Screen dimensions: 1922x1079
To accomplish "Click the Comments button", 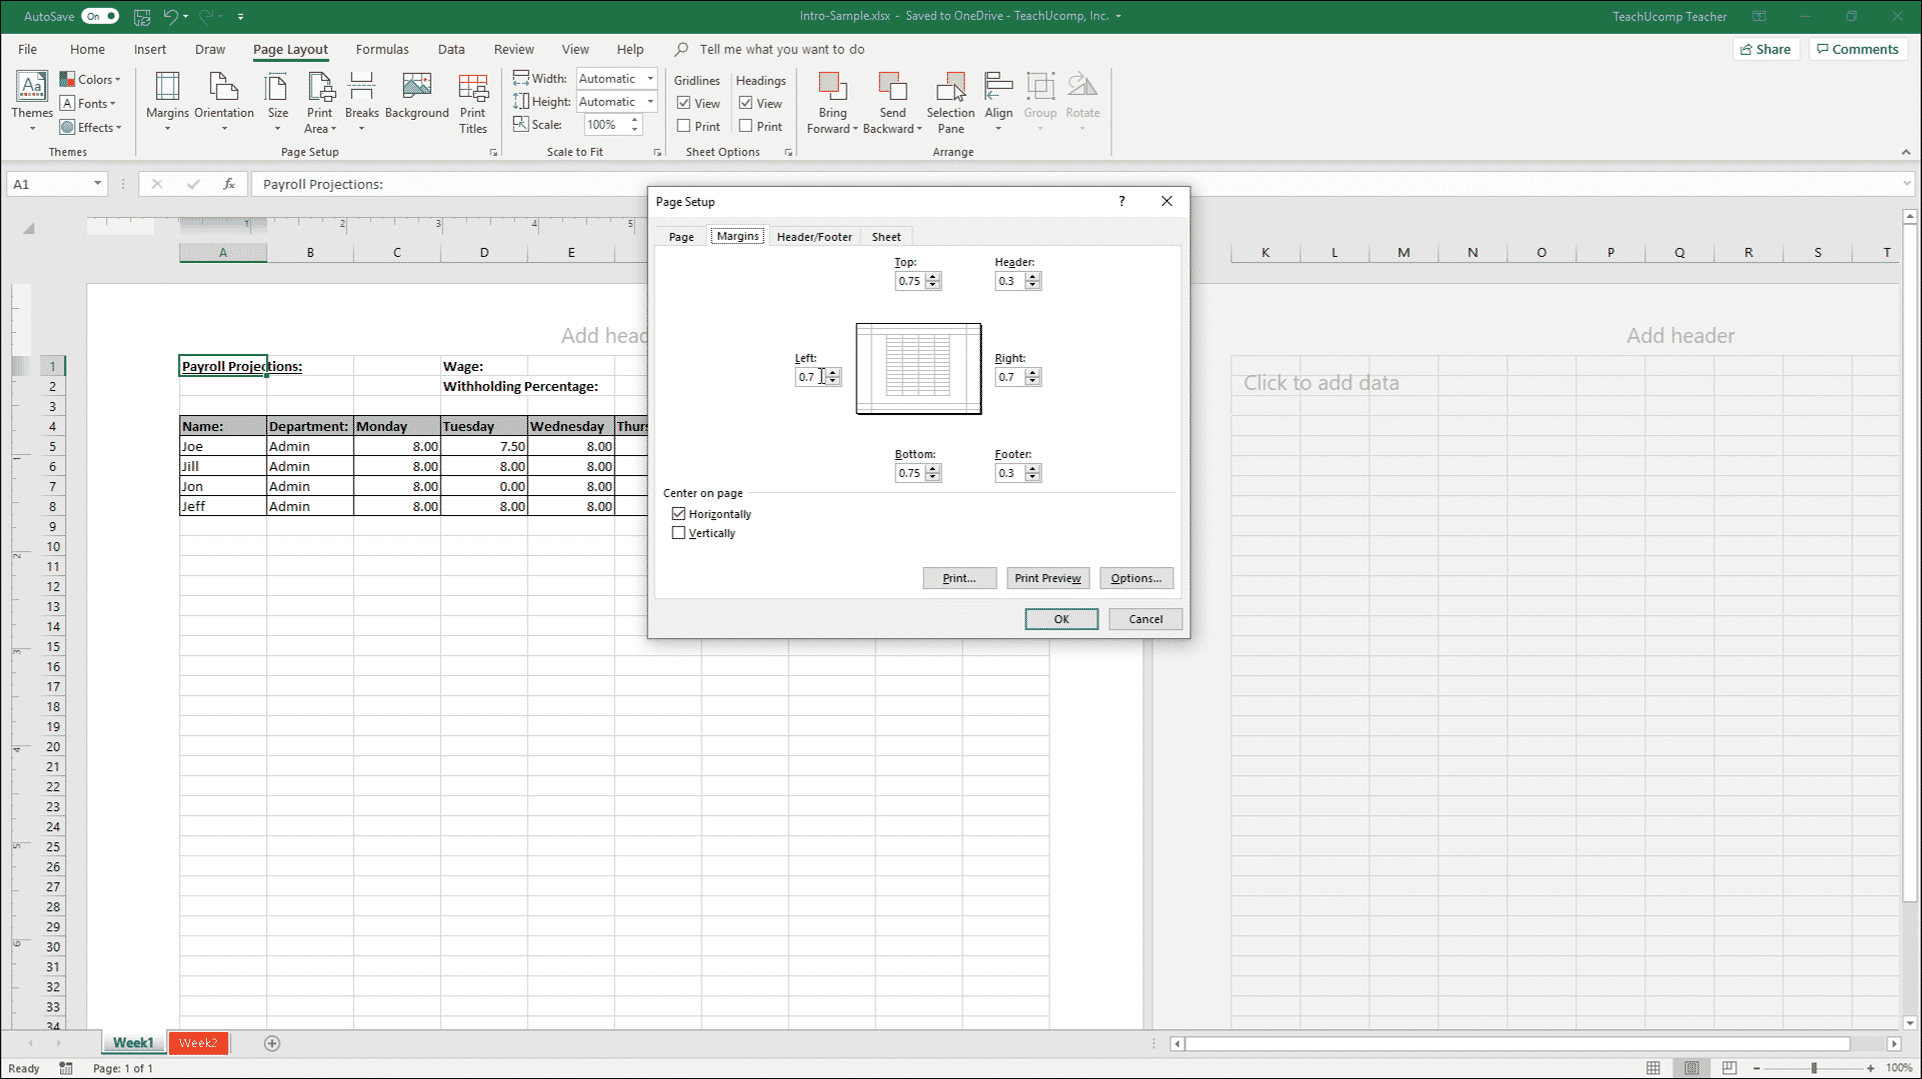I will click(1857, 49).
